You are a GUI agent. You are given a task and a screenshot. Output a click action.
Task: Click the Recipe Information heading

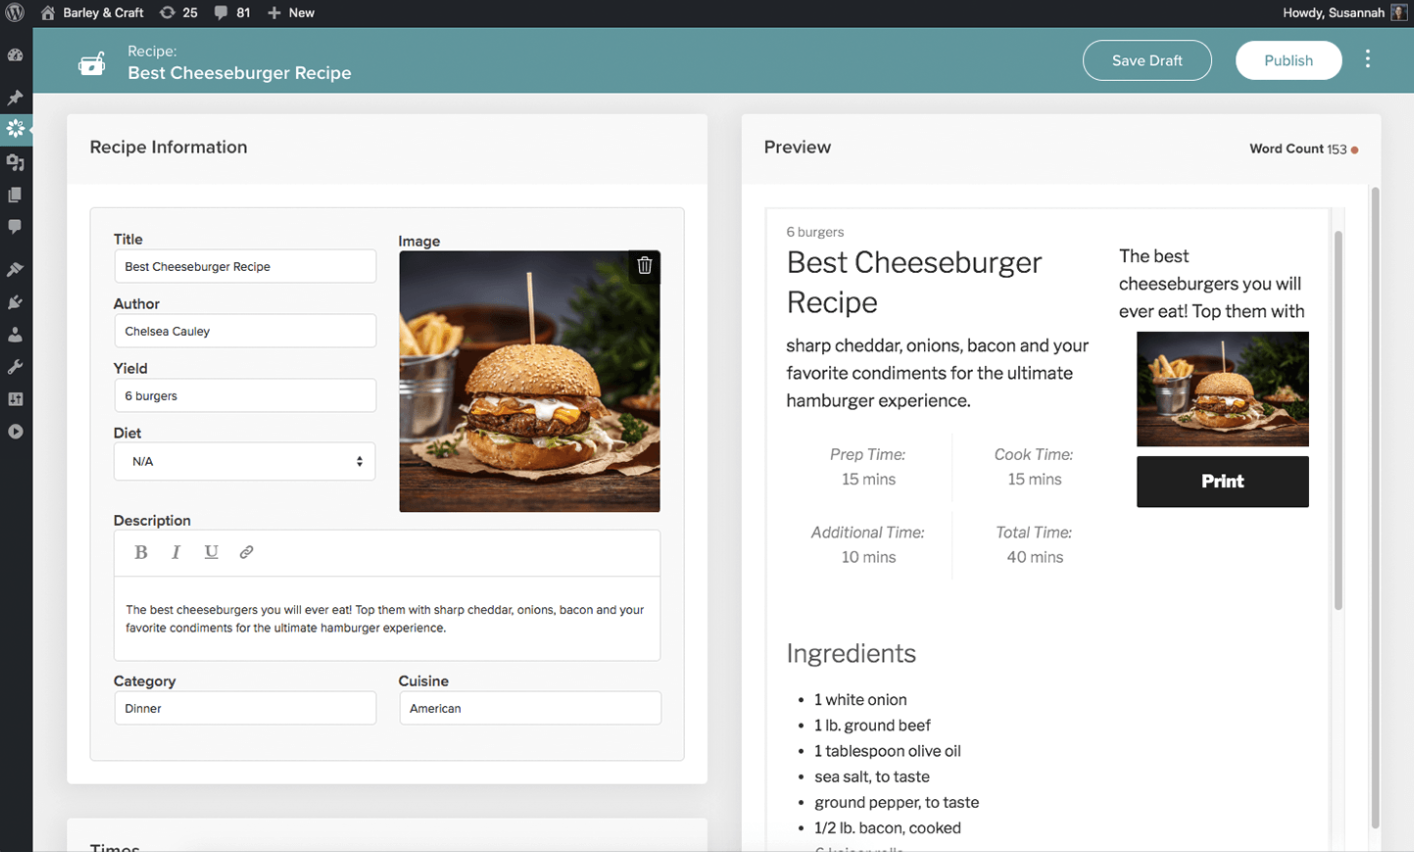click(x=168, y=147)
